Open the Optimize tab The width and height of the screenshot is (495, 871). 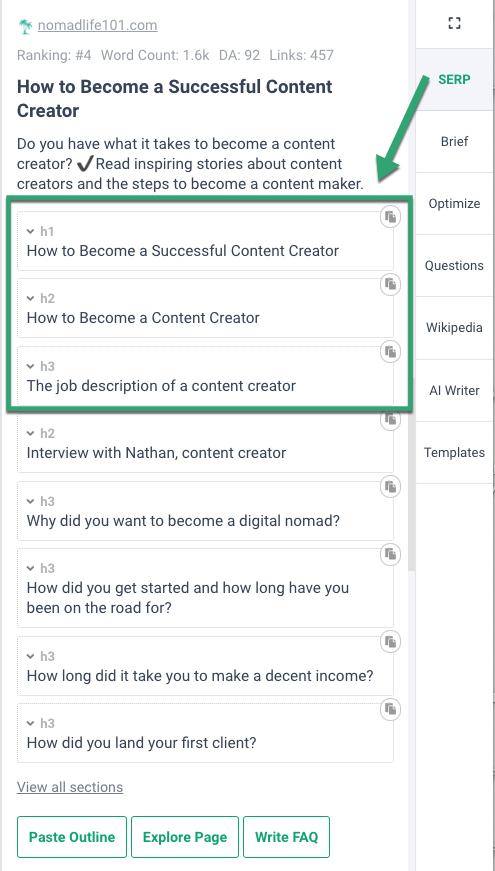[454, 204]
